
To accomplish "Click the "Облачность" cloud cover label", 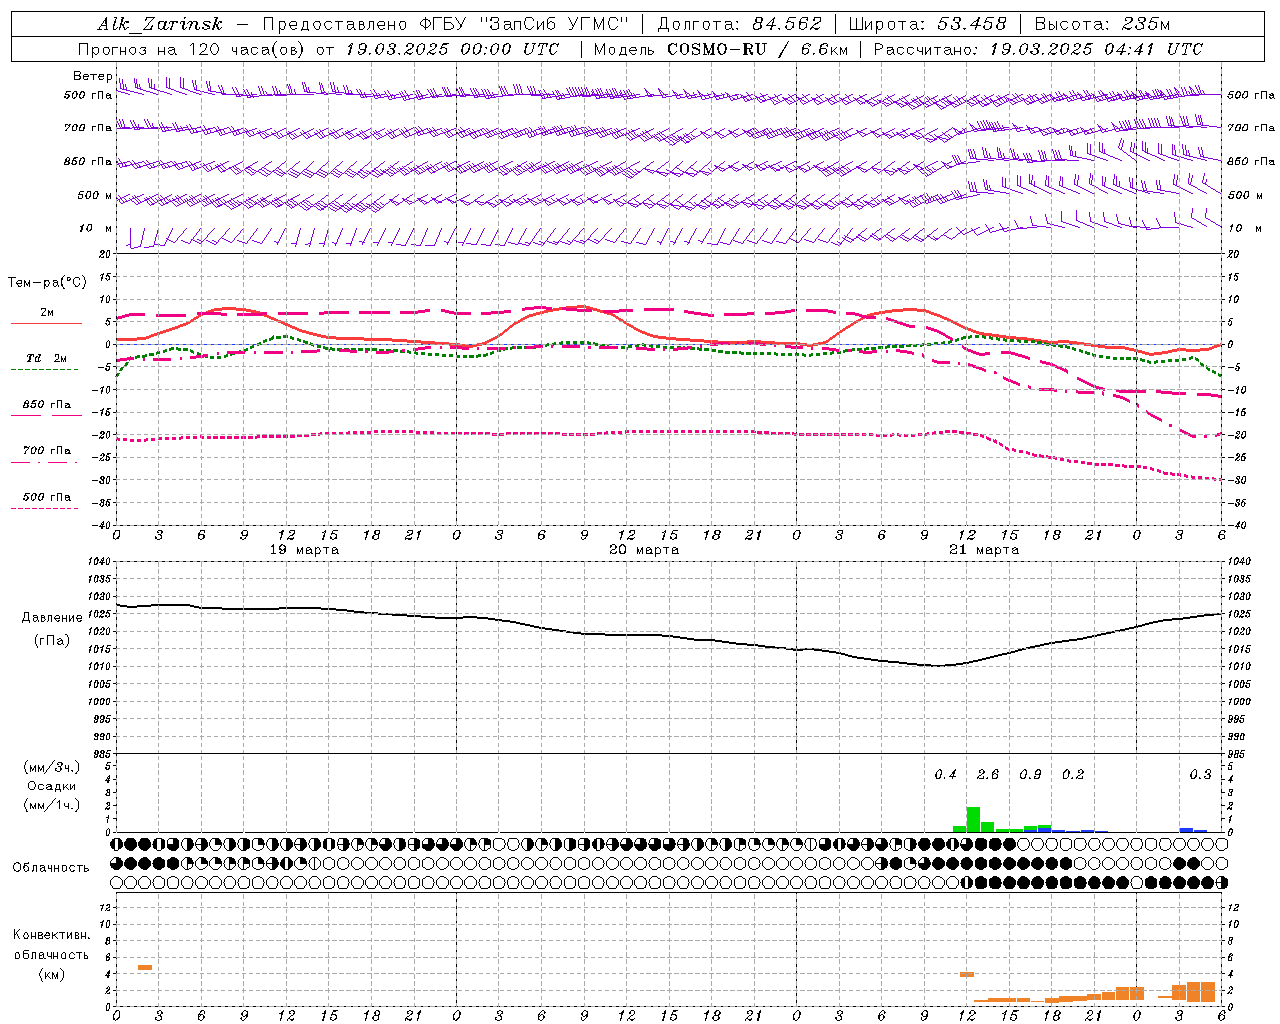I will coord(51,868).
